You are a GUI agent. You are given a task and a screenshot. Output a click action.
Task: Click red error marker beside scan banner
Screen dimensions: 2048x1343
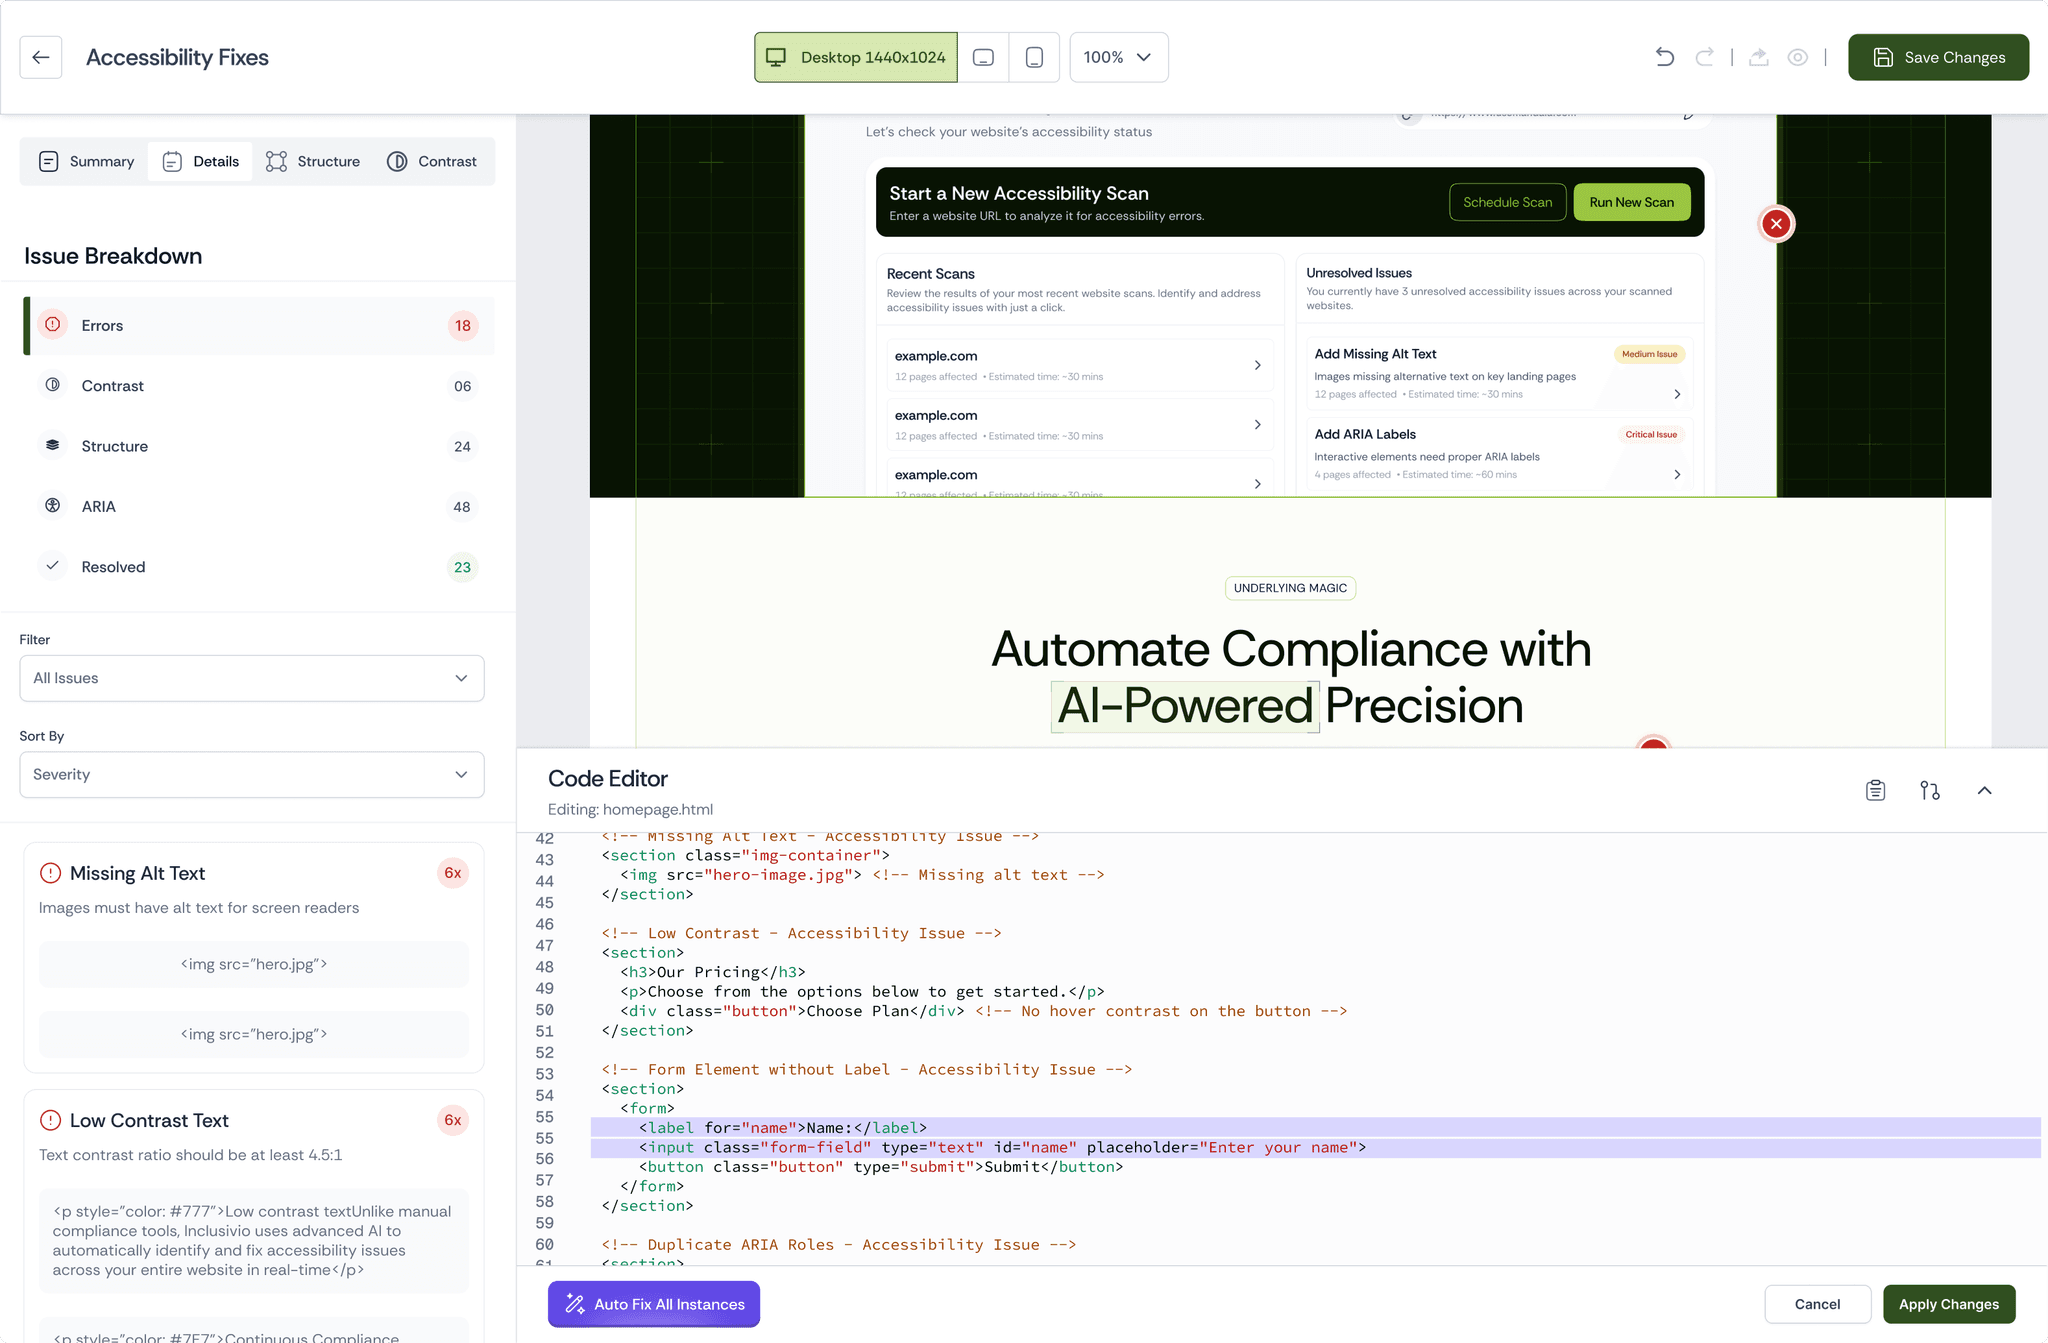1776,224
